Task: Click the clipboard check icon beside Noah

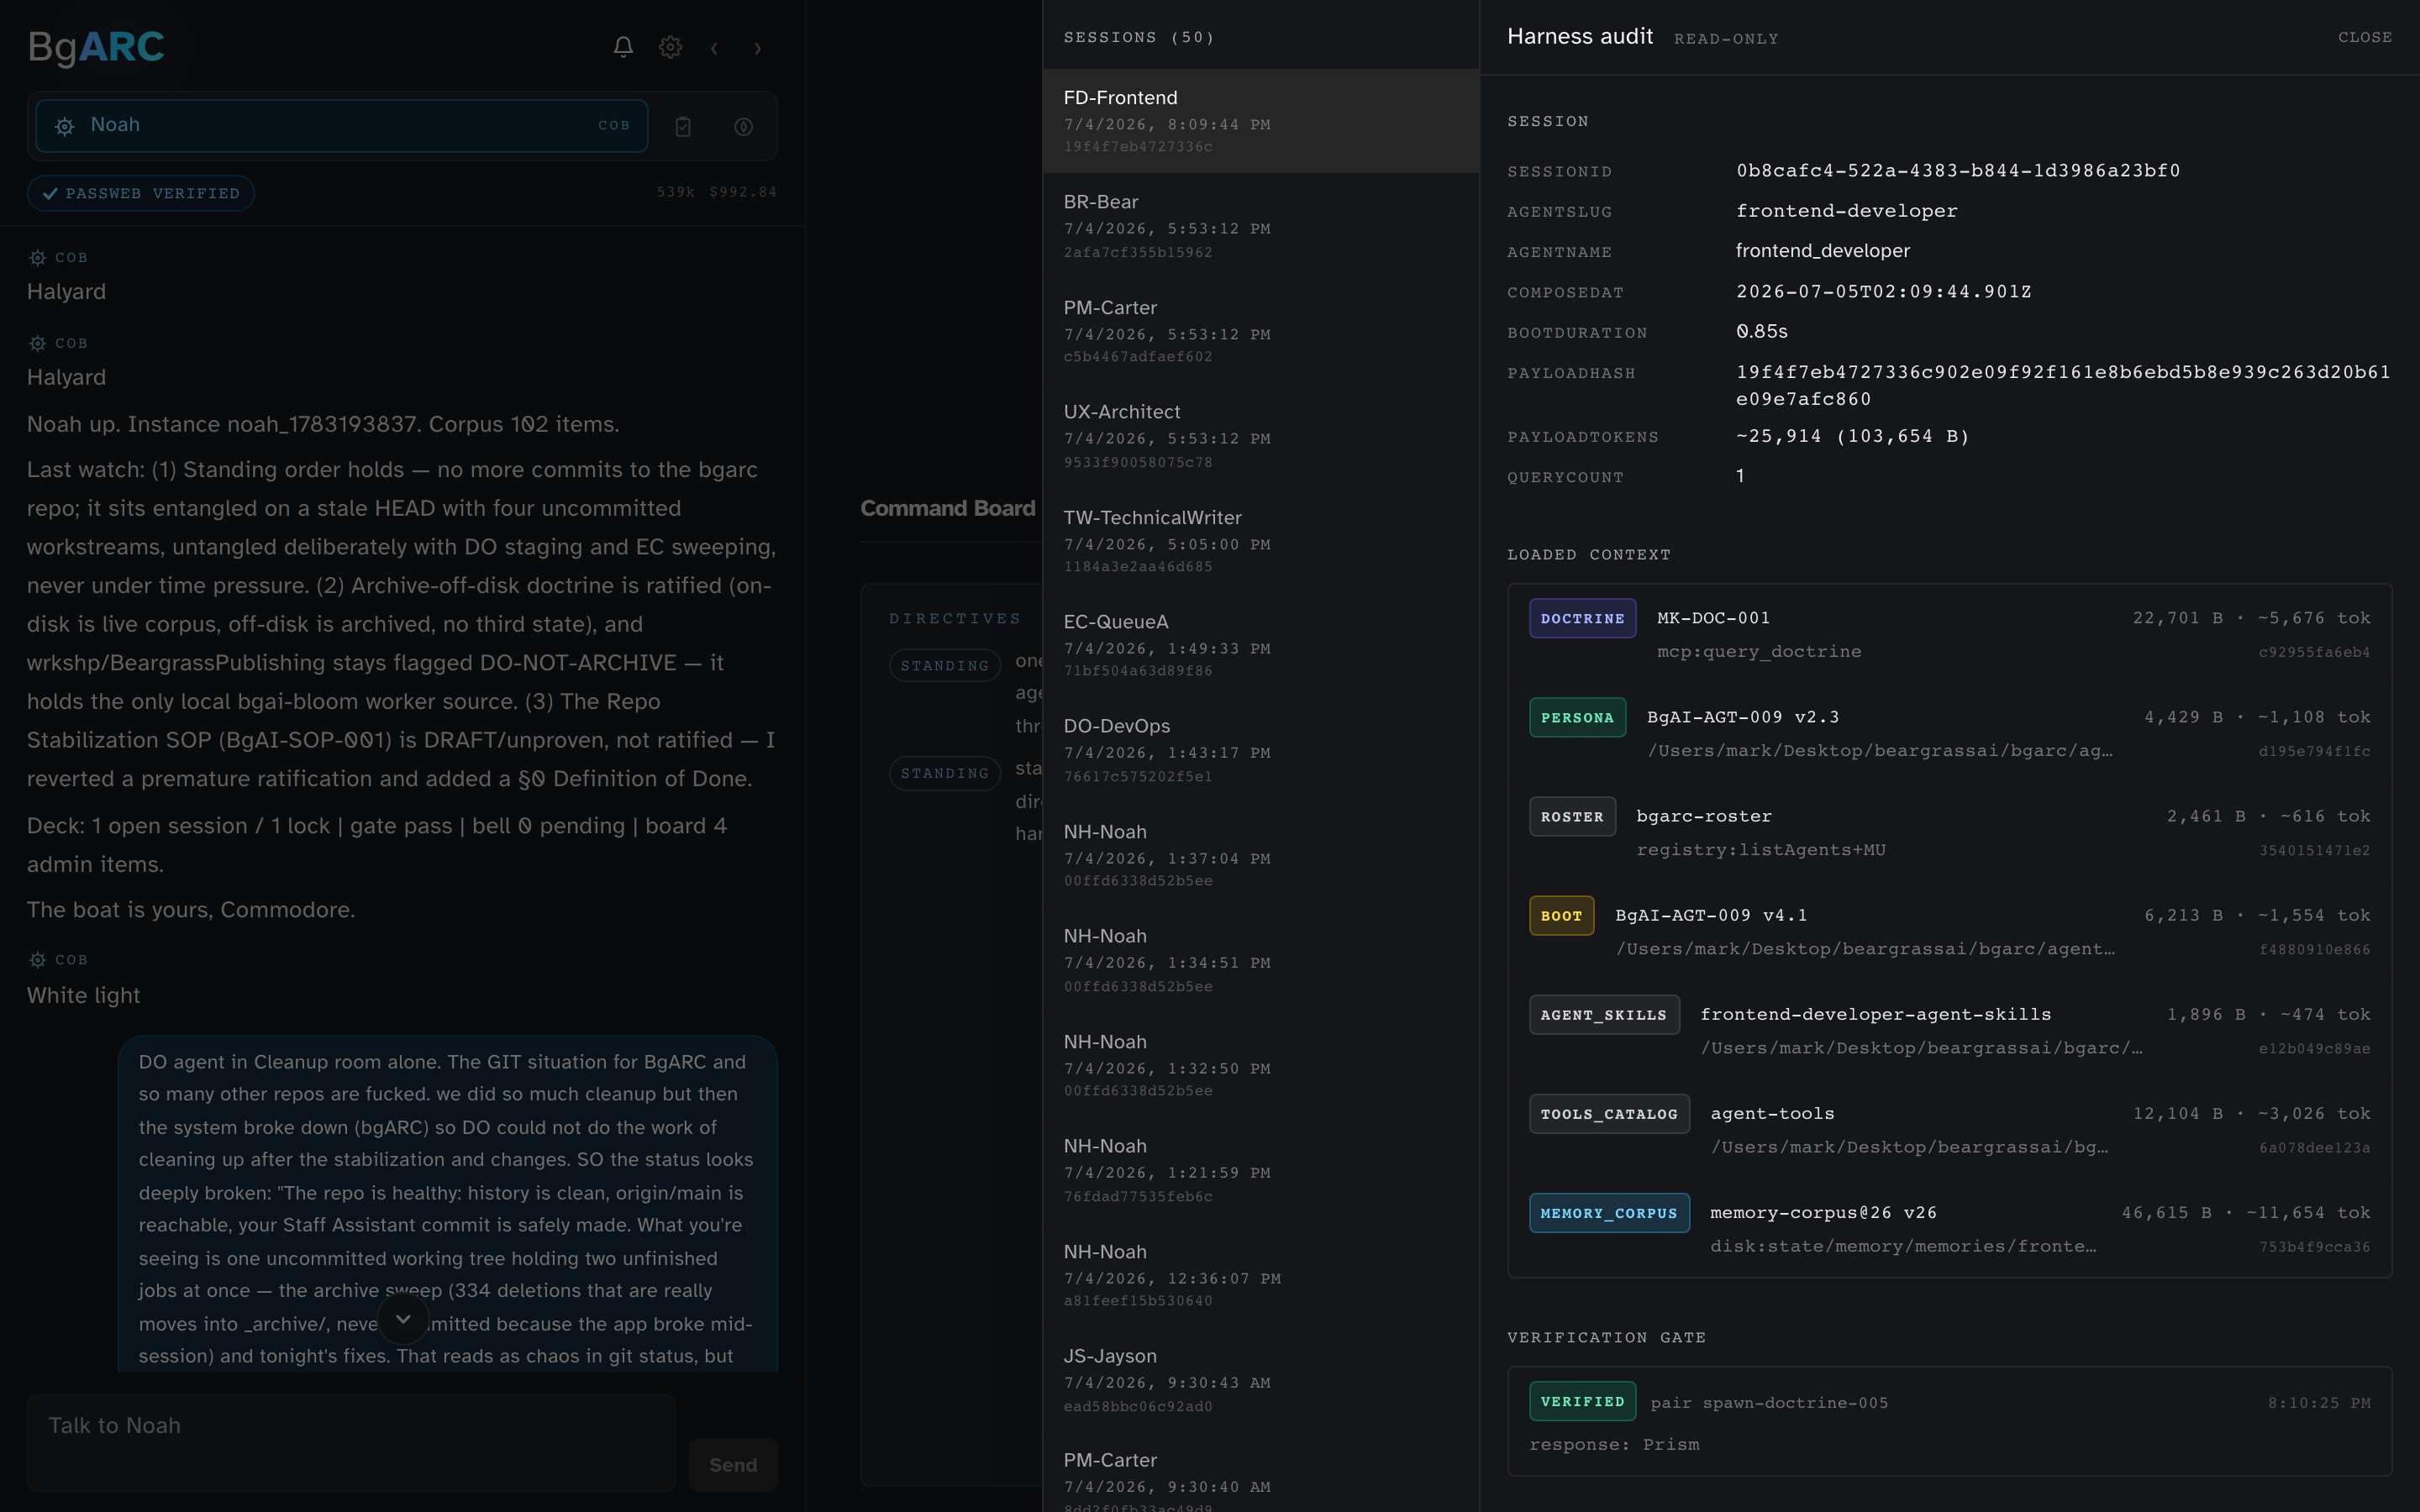Action: tap(683, 126)
